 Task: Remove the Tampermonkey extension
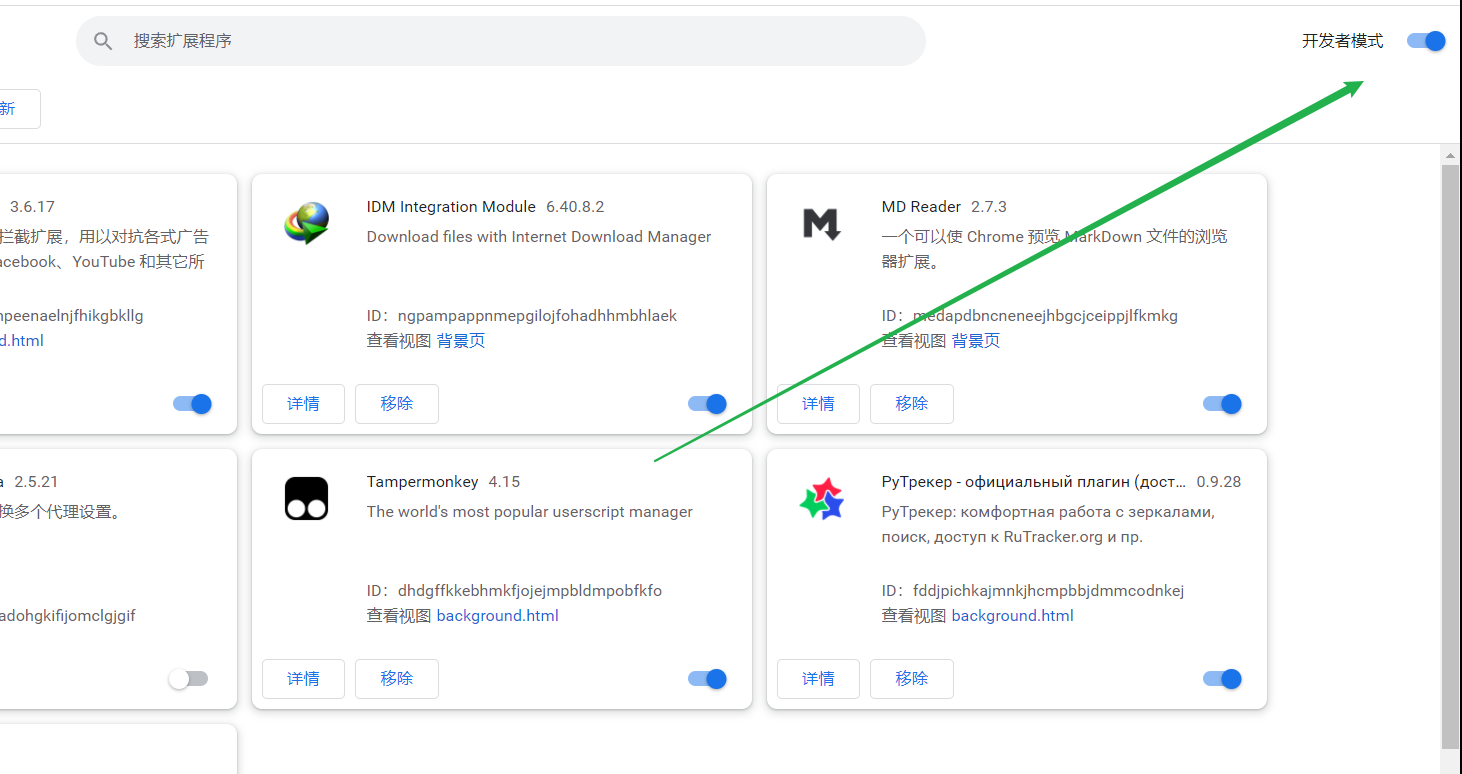coord(396,679)
